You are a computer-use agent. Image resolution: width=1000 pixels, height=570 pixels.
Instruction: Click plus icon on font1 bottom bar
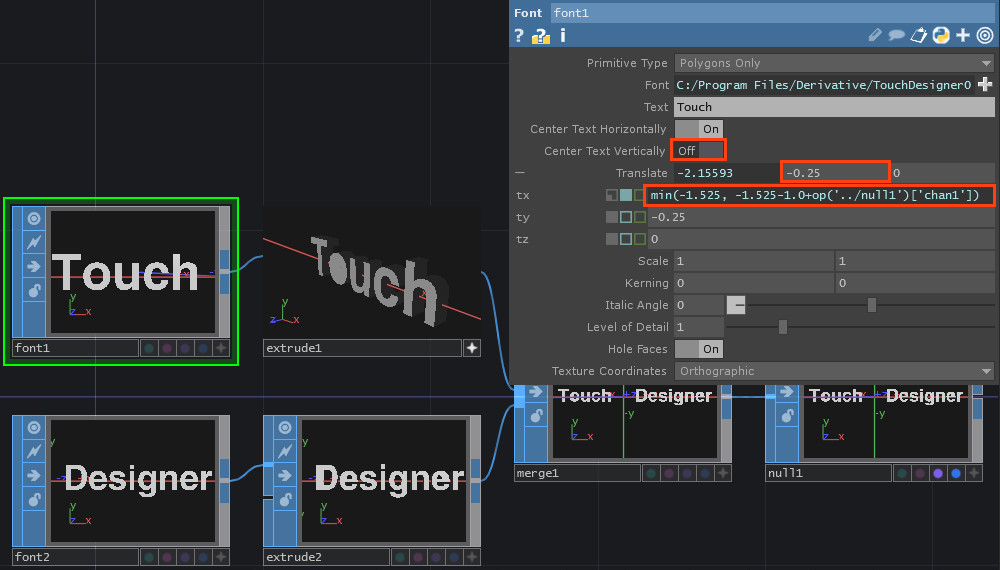(221, 347)
